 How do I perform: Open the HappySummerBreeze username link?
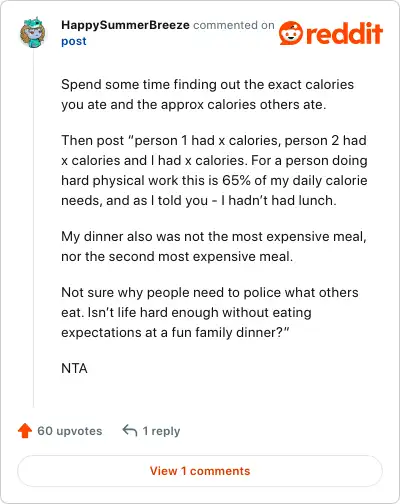(x=125, y=25)
